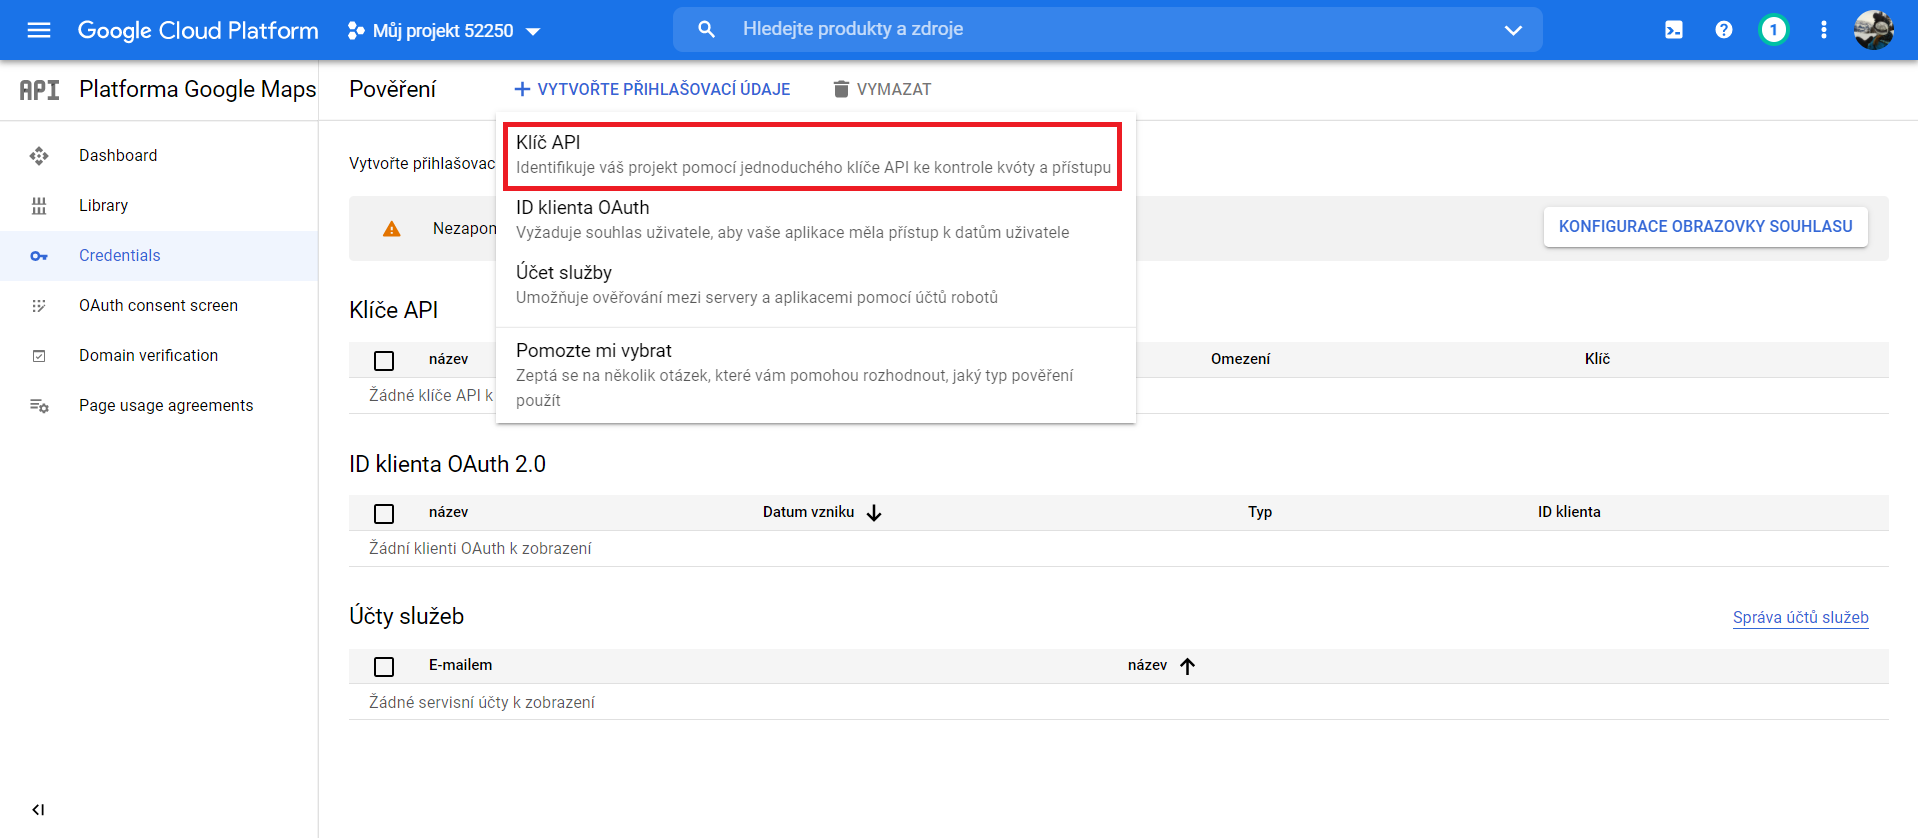The height and width of the screenshot is (838, 1918).
Task: Open the help question mark icon
Action: [x=1723, y=30]
